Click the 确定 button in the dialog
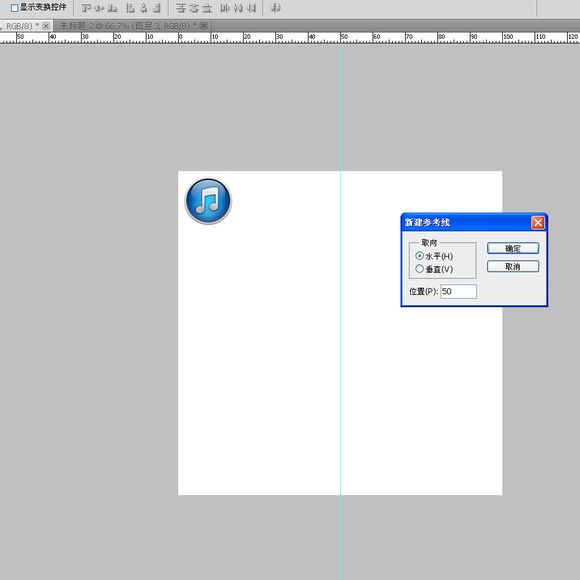 point(513,248)
